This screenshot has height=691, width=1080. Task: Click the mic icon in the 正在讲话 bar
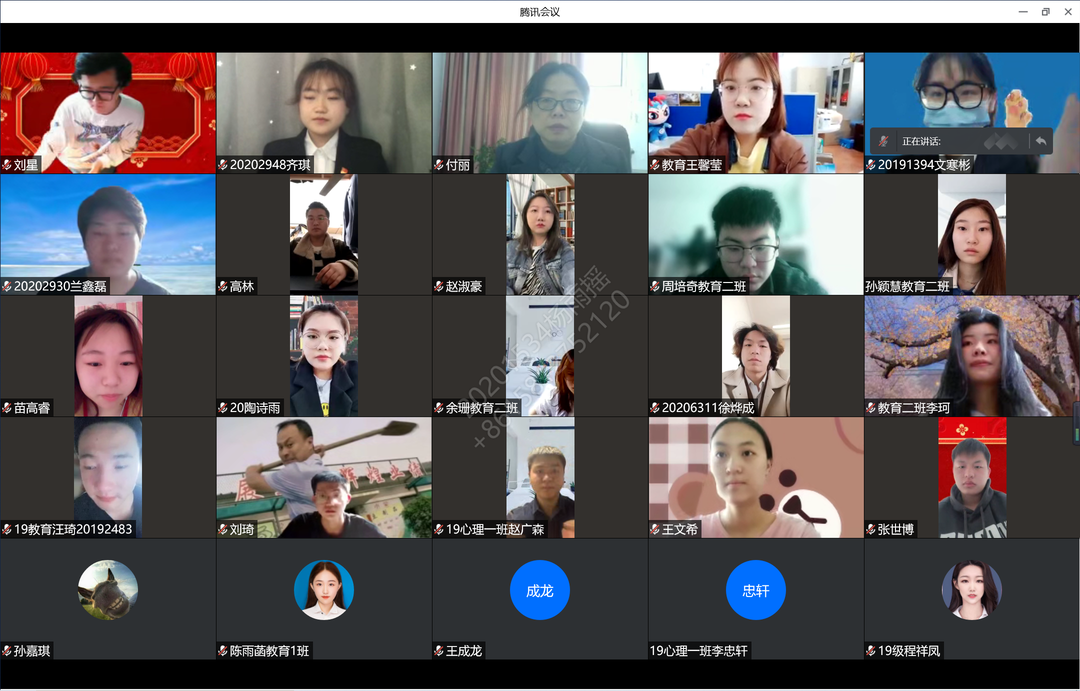pos(884,141)
